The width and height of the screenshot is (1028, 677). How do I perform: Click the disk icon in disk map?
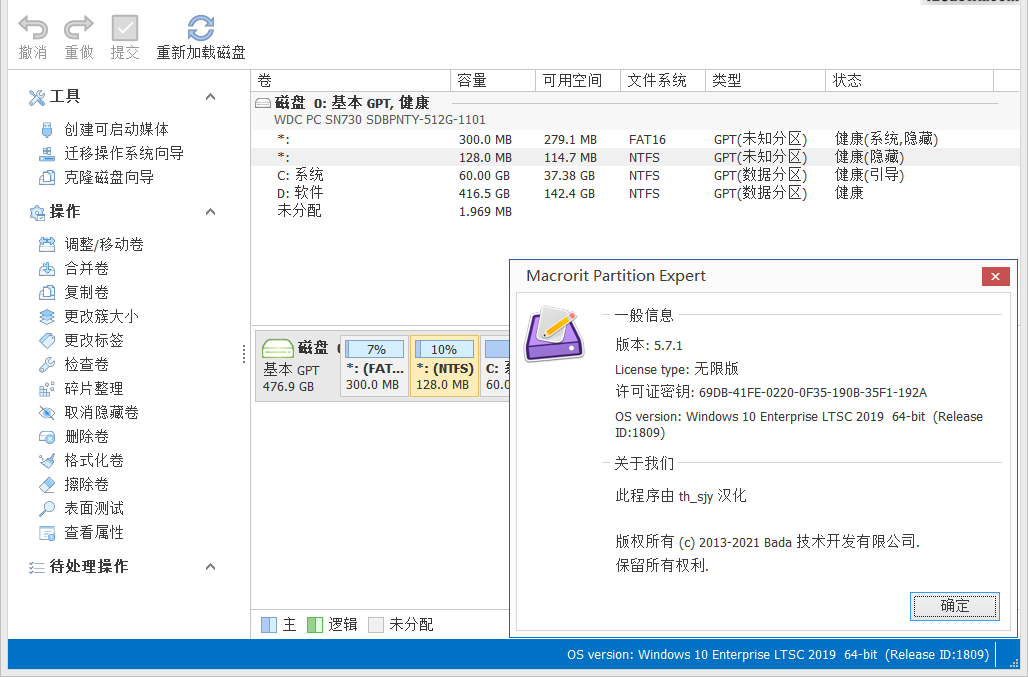277,349
